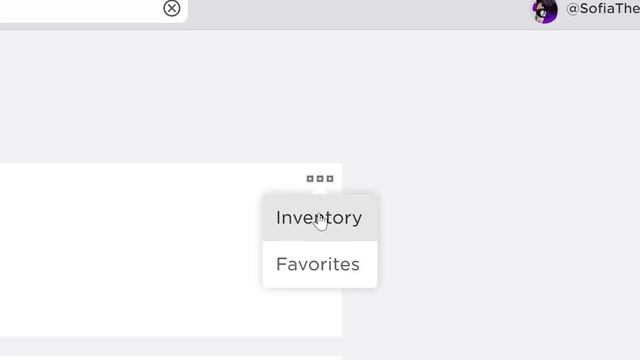640x360 pixels.
Task: Click the blank top navigation bar area
Action: point(355,12)
